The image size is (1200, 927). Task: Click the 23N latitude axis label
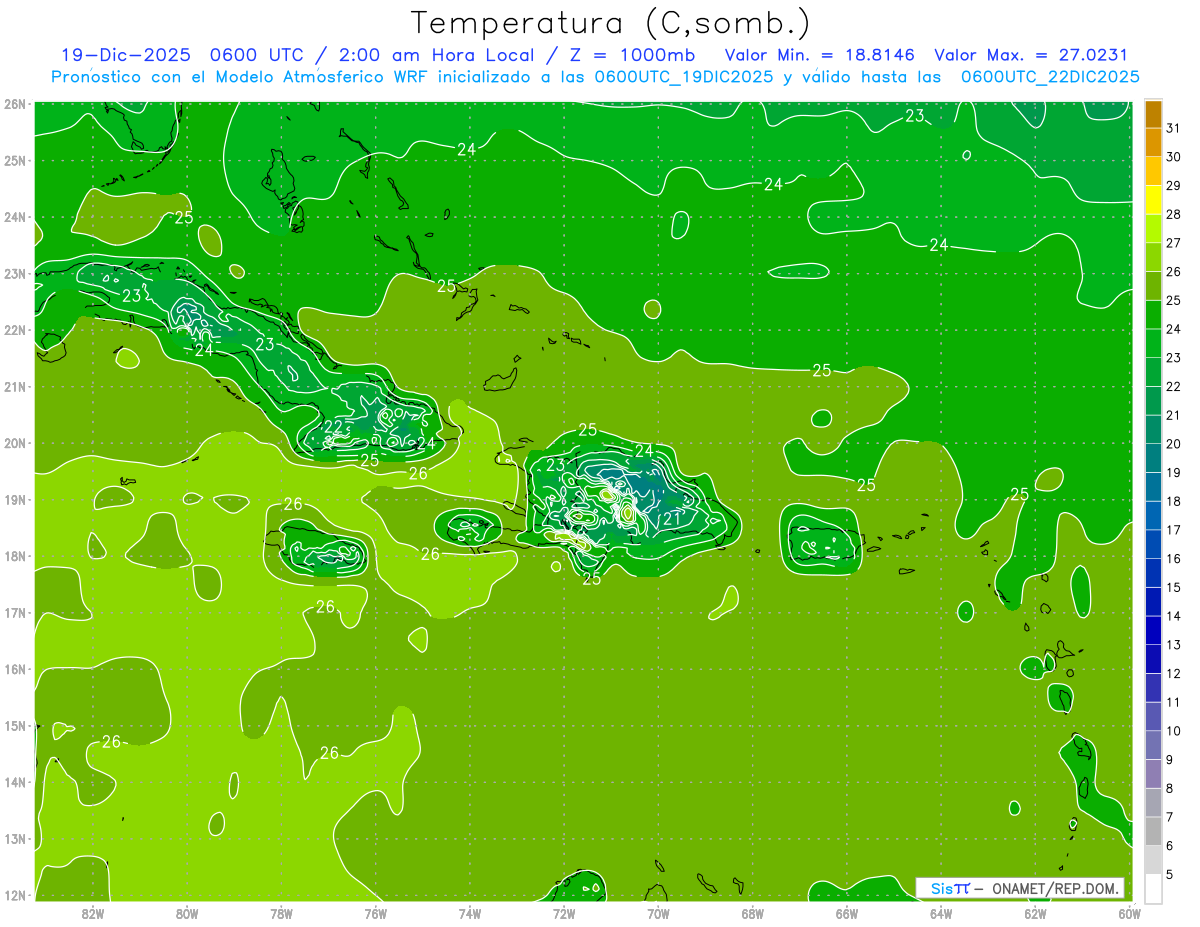14,273
